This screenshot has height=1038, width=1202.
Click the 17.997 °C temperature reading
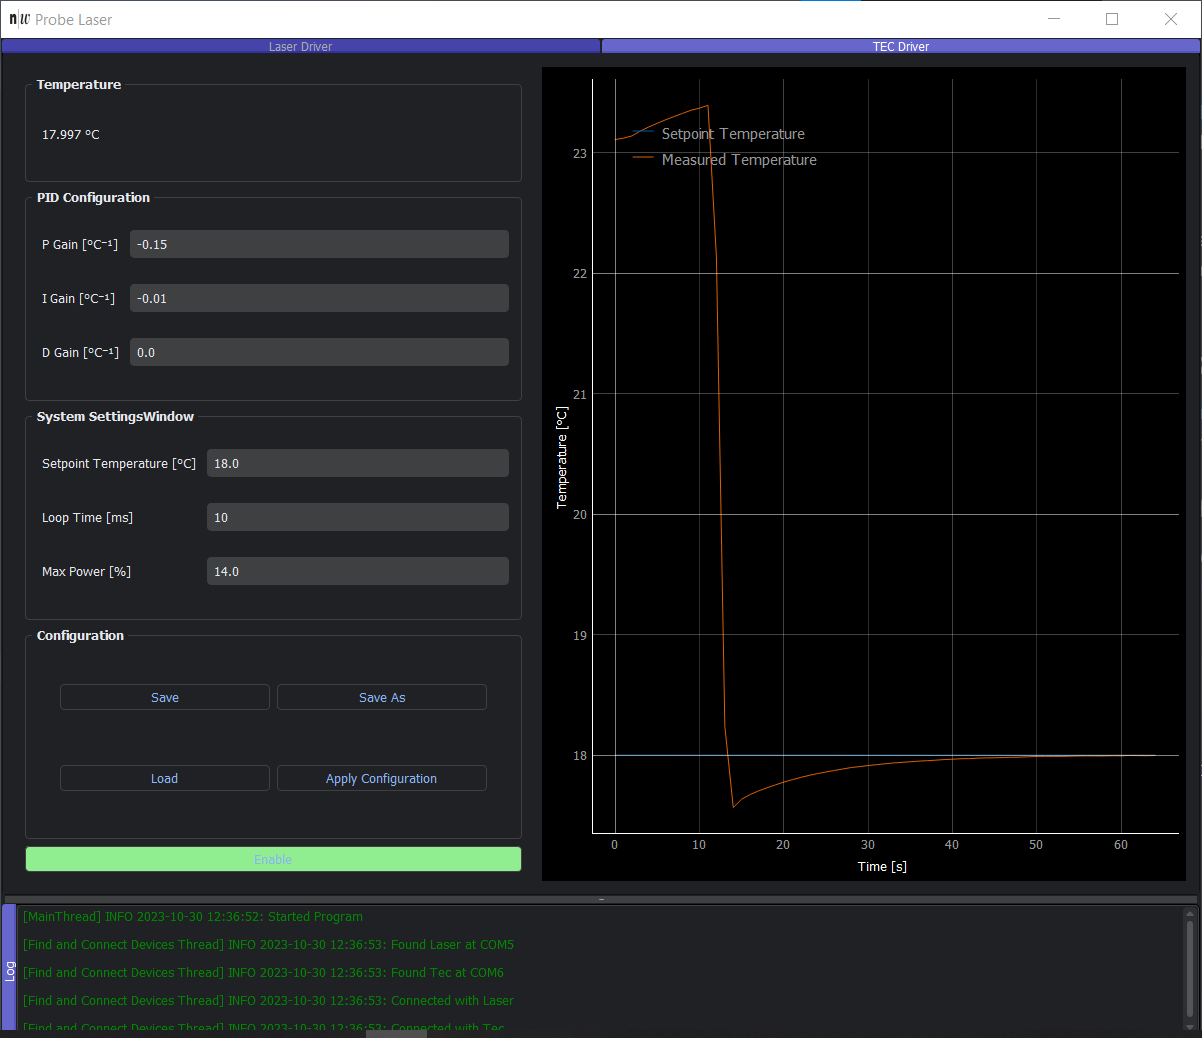(71, 134)
